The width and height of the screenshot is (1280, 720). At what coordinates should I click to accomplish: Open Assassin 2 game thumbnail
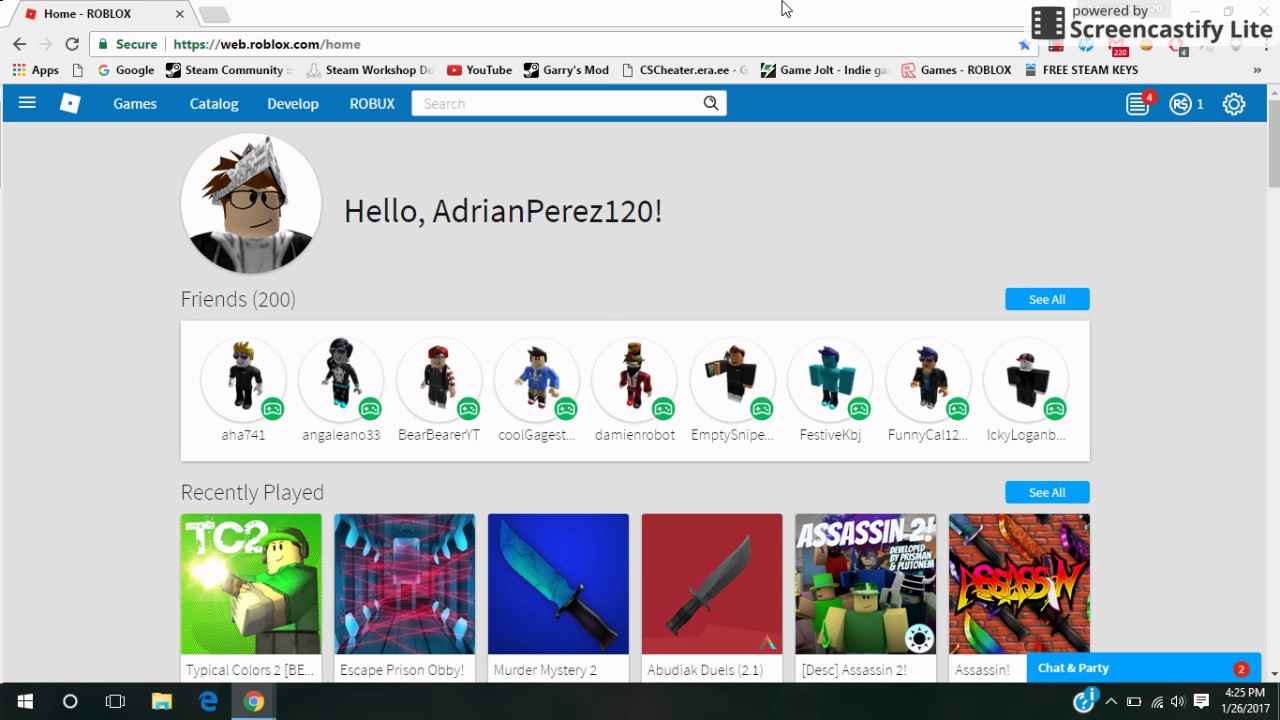866,584
